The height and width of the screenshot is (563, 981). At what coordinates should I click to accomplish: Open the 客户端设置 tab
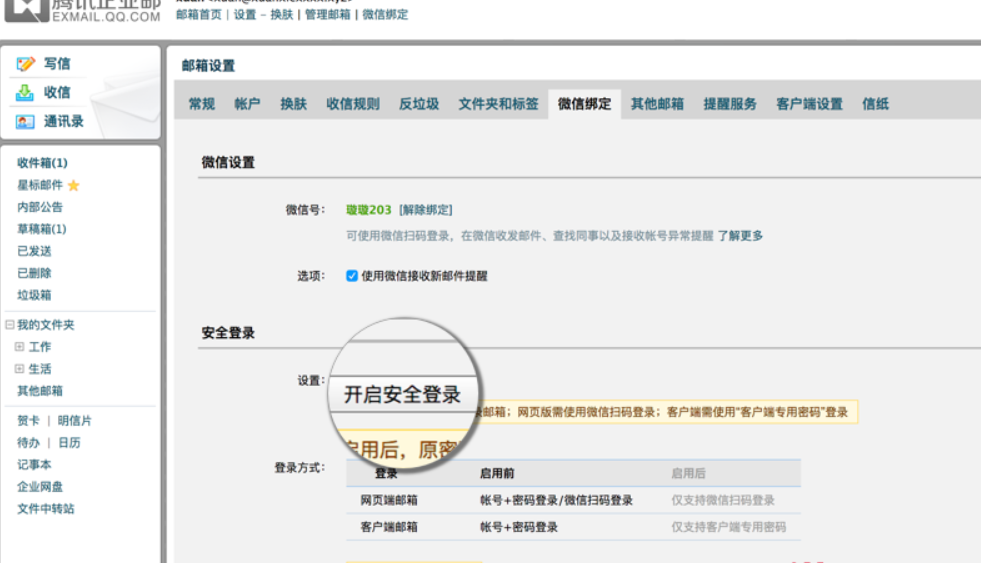pyautogui.click(x=809, y=104)
